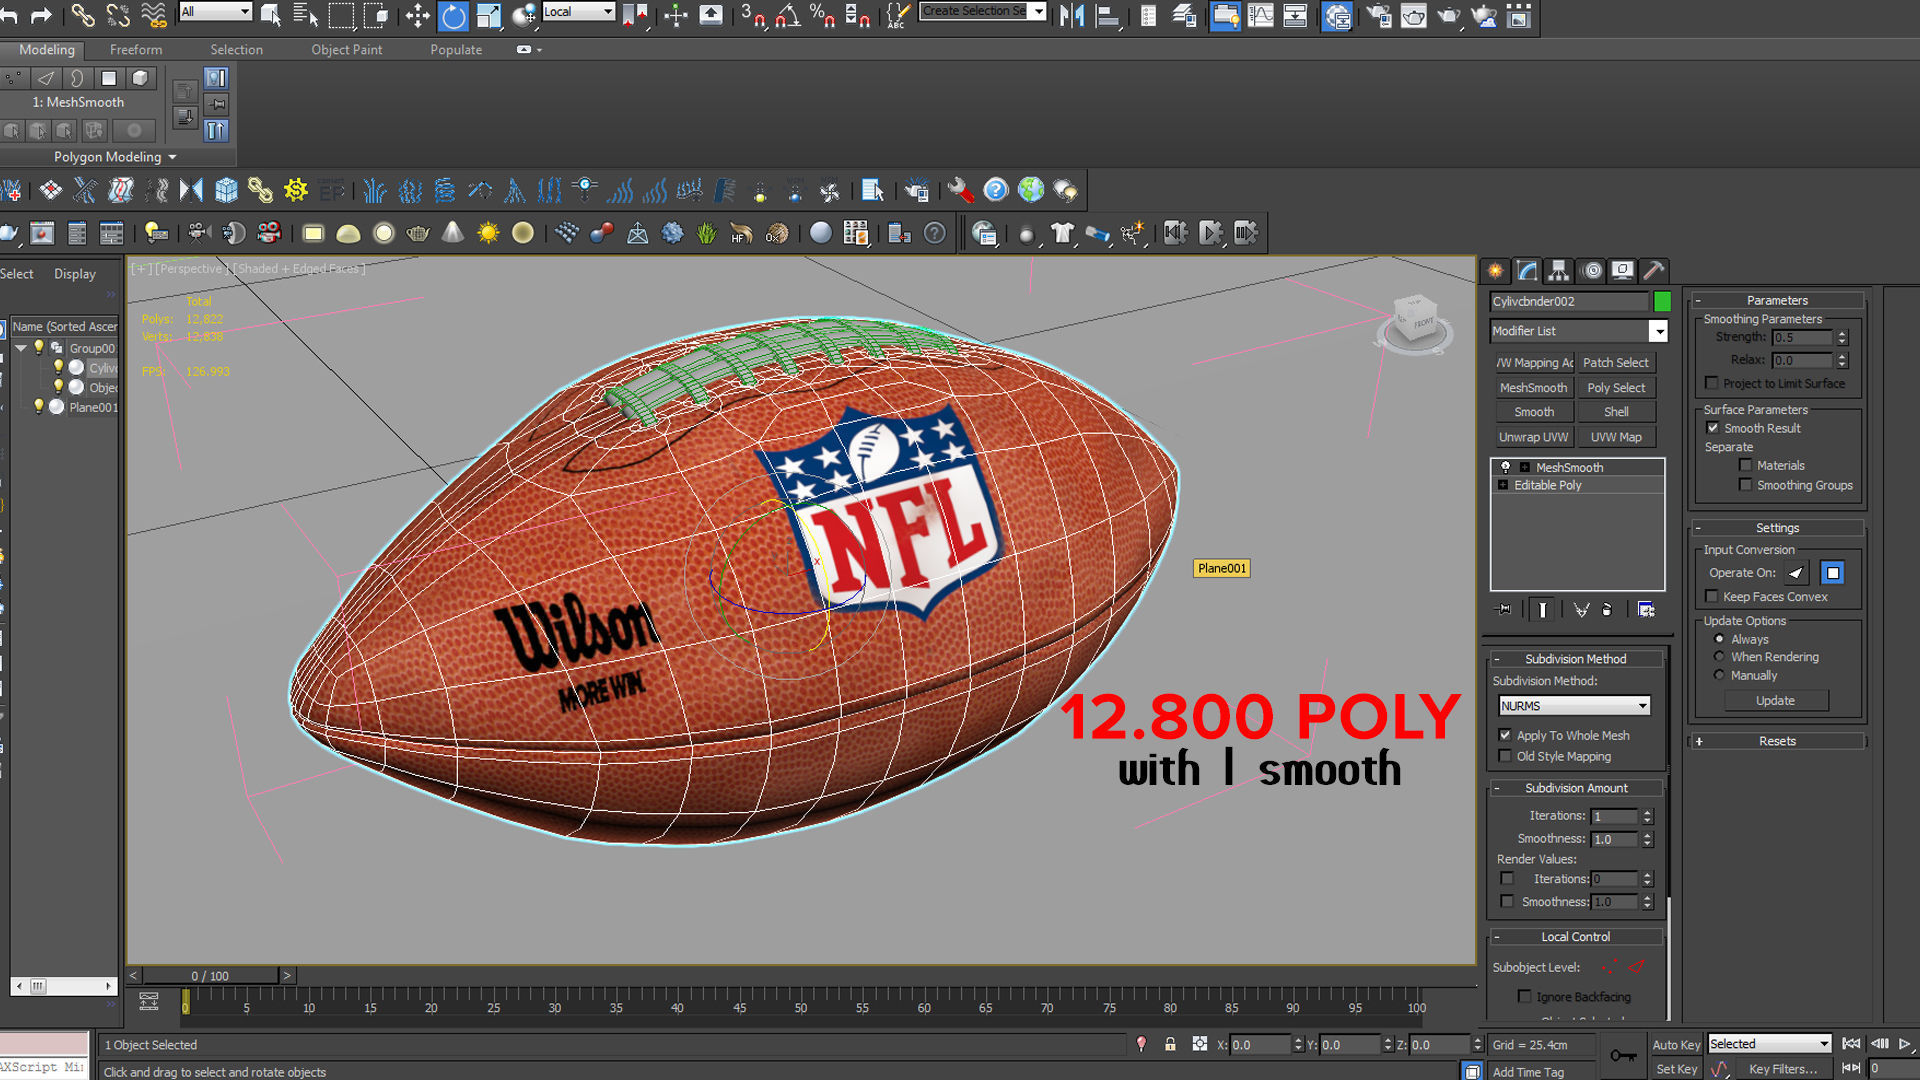Click the Update button
Screen dimensions: 1920x1080
[x=1775, y=701]
